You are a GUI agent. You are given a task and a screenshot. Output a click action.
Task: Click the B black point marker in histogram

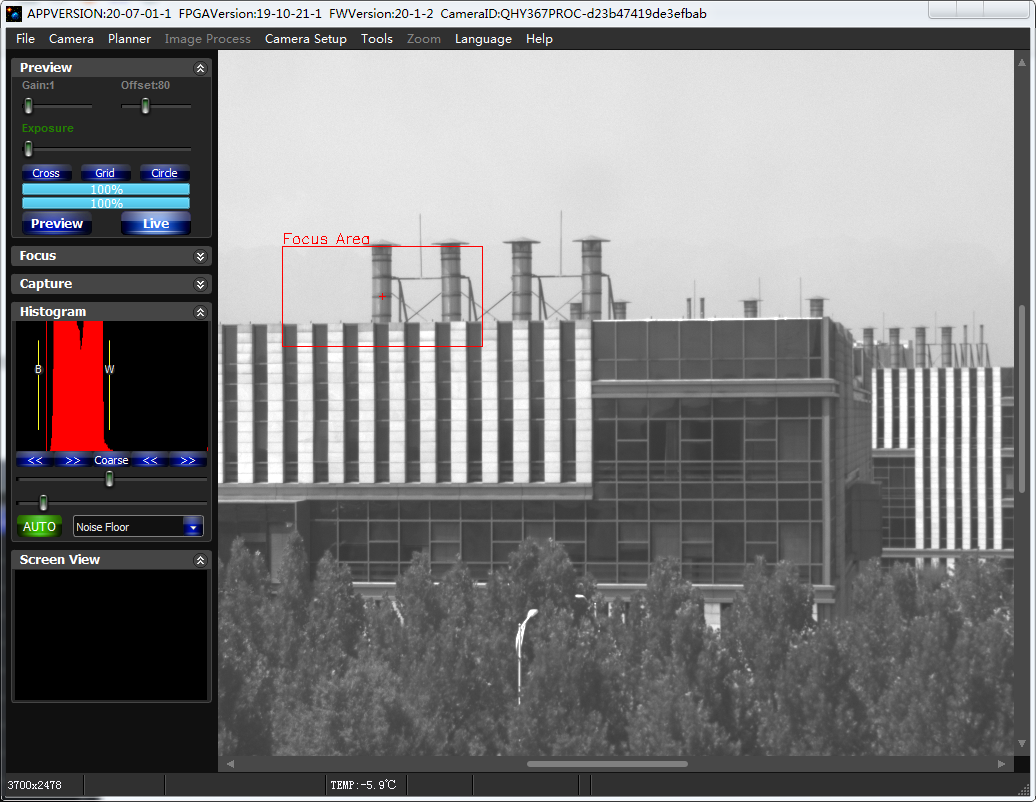tap(38, 369)
